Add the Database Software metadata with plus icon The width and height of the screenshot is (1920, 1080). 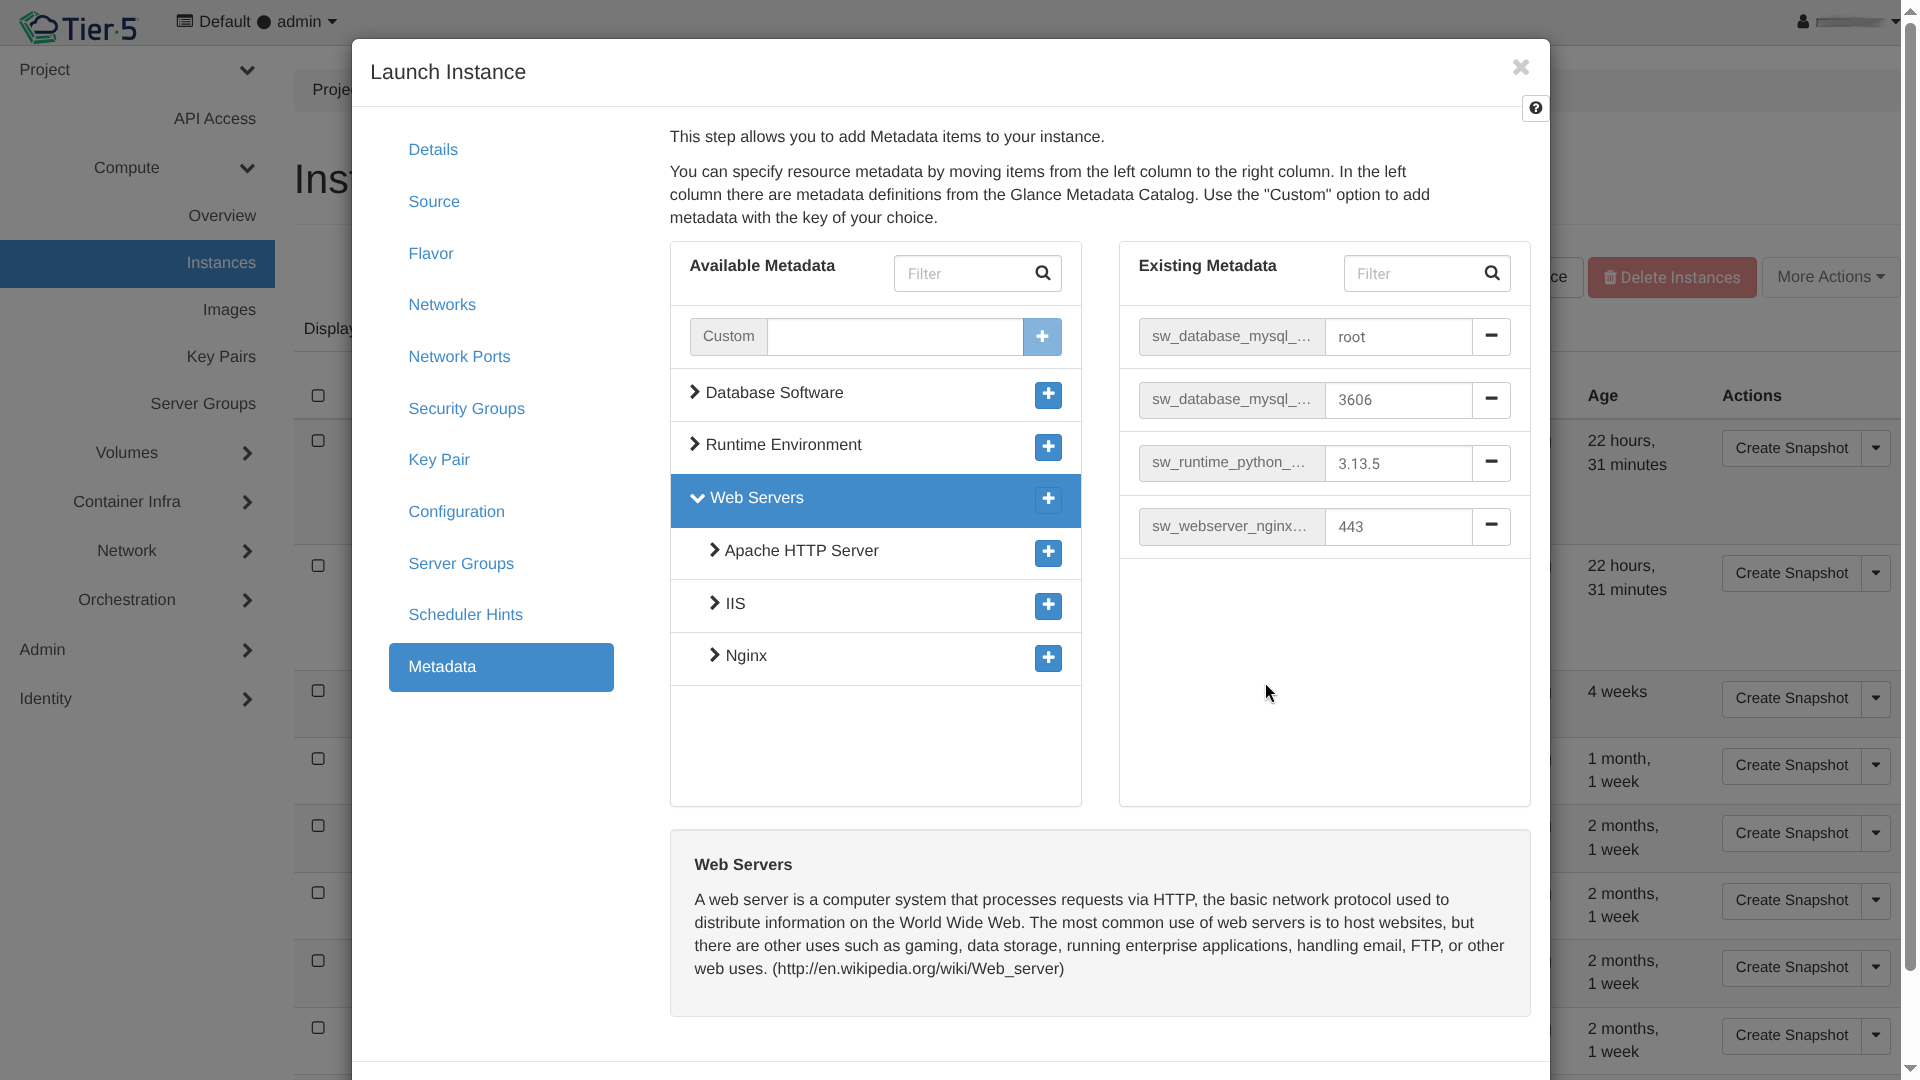pyautogui.click(x=1048, y=395)
